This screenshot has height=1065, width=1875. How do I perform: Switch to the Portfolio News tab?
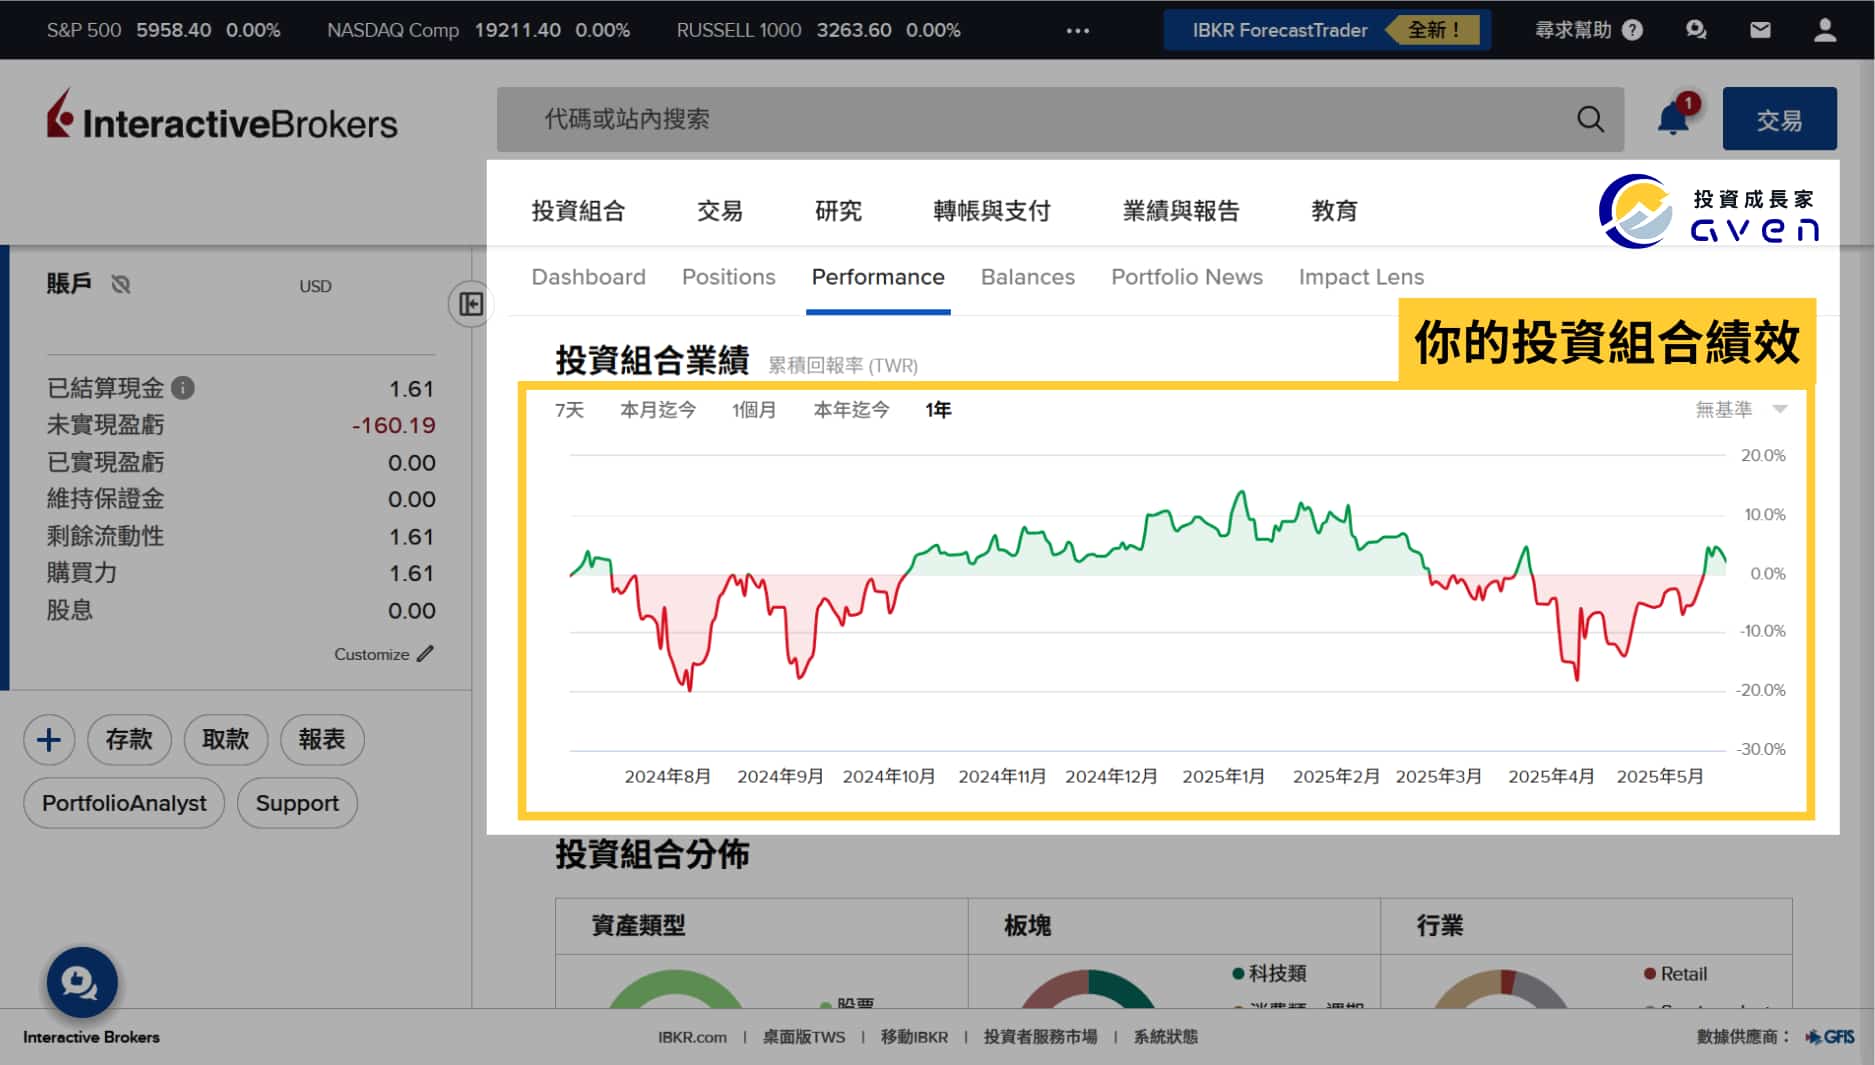pos(1186,277)
